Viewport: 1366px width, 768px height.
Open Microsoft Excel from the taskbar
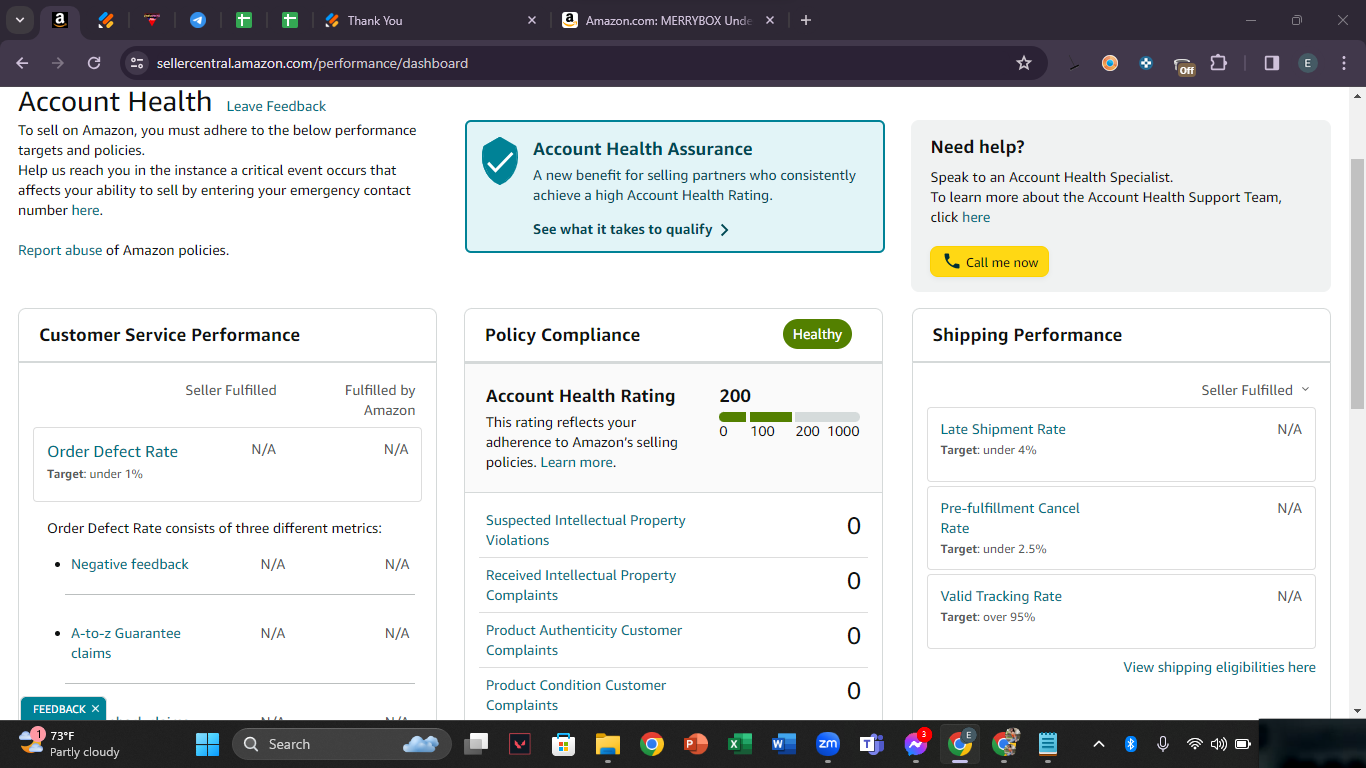(x=739, y=744)
